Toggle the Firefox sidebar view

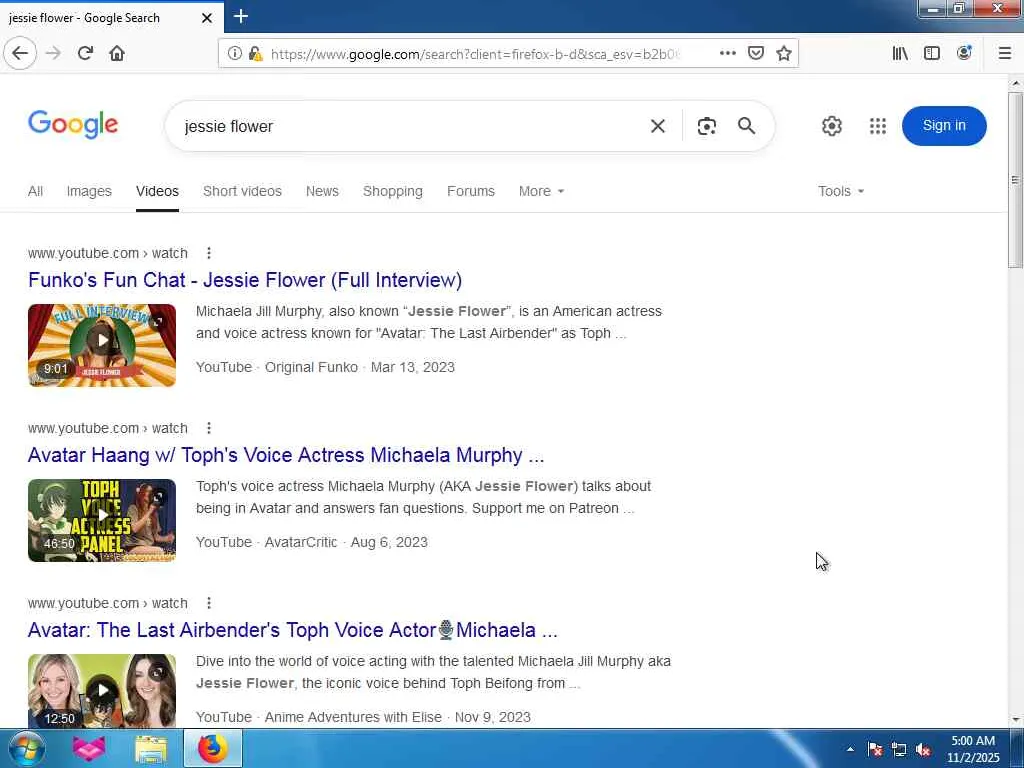[932, 53]
